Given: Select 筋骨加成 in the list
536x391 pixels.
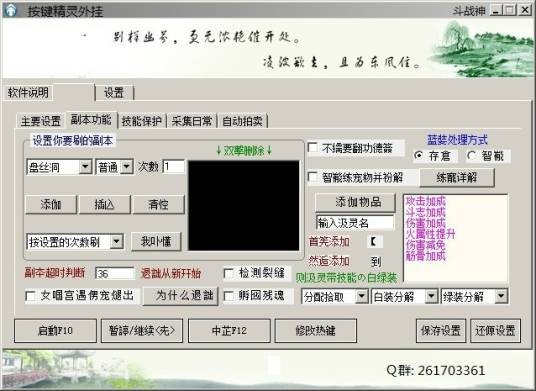Looking at the screenshot, I should [426, 256].
